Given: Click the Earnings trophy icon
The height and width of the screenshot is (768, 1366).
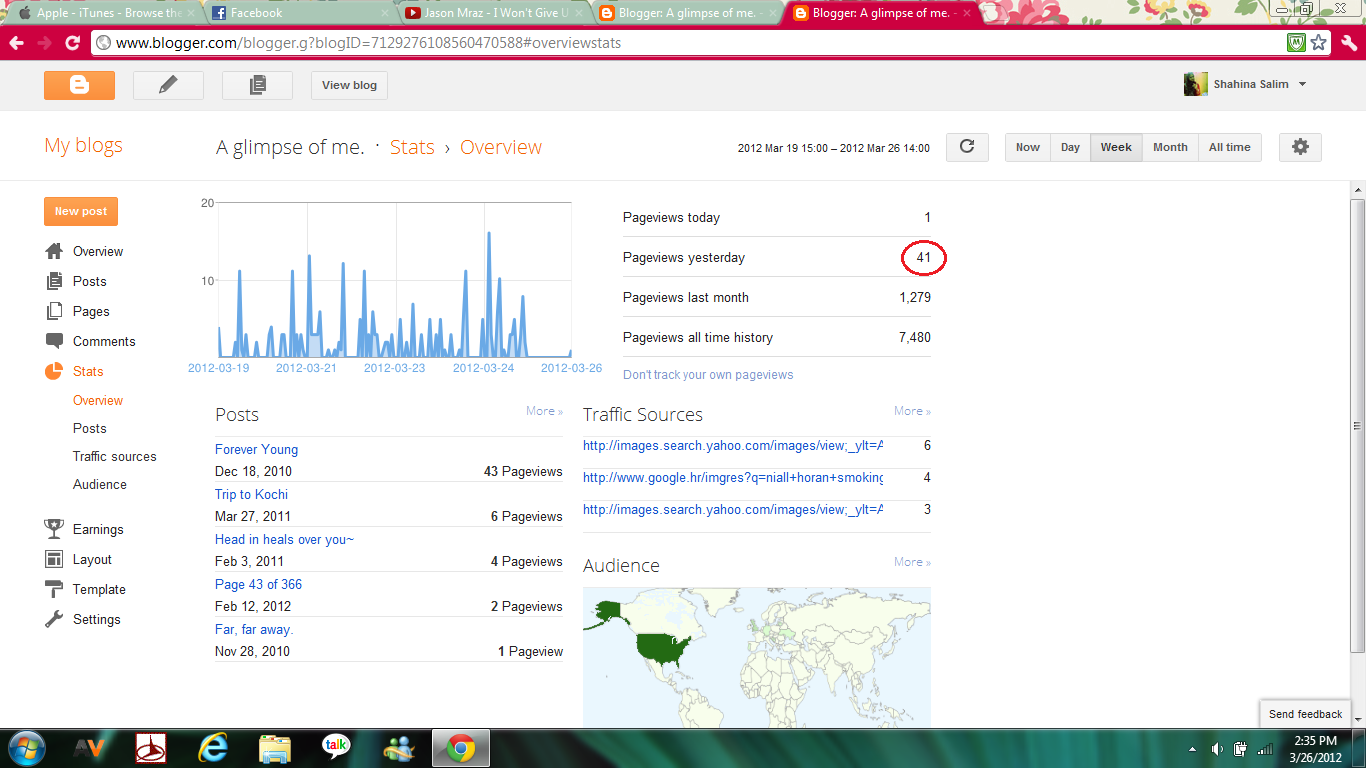Looking at the screenshot, I should tap(54, 529).
